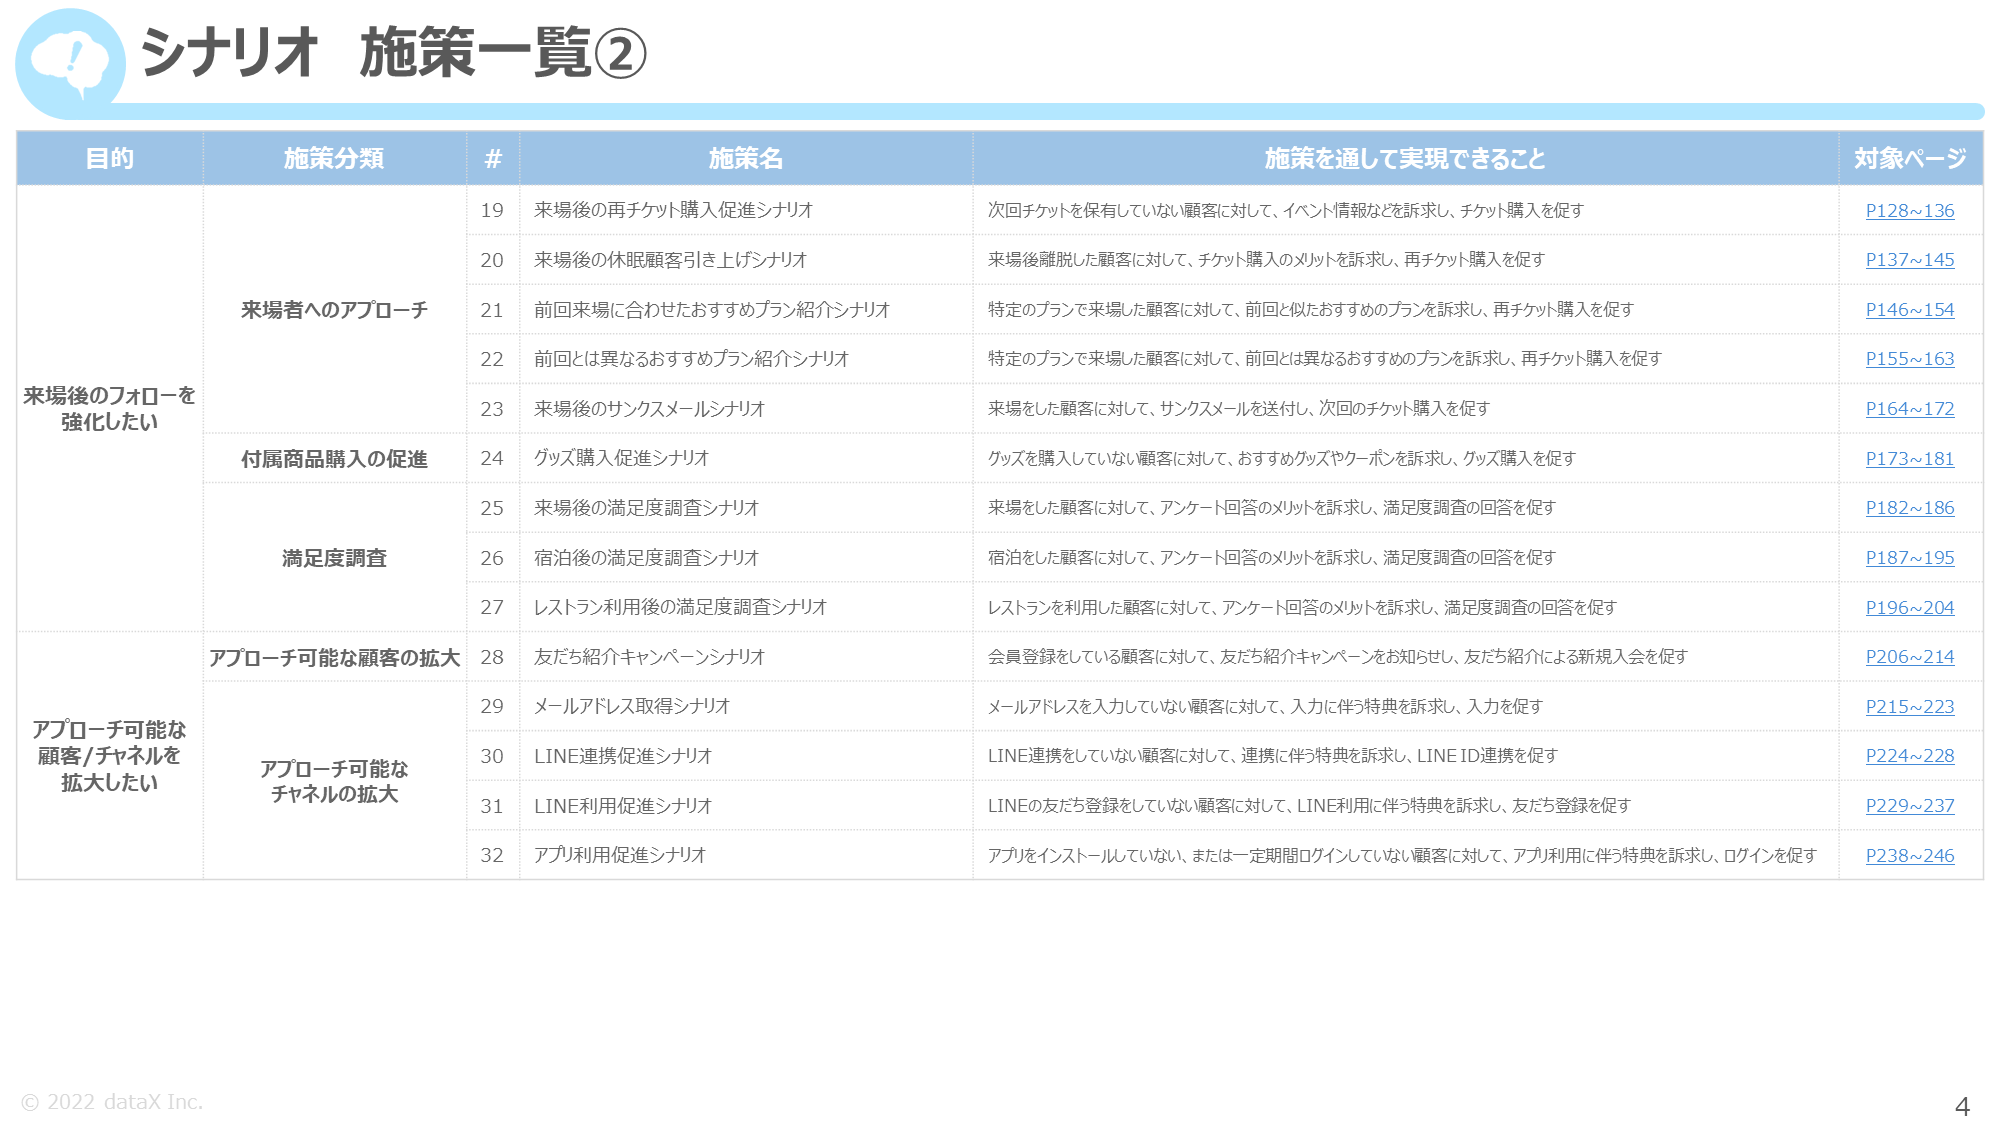
Task: Click row number 32
Action: point(492,855)
